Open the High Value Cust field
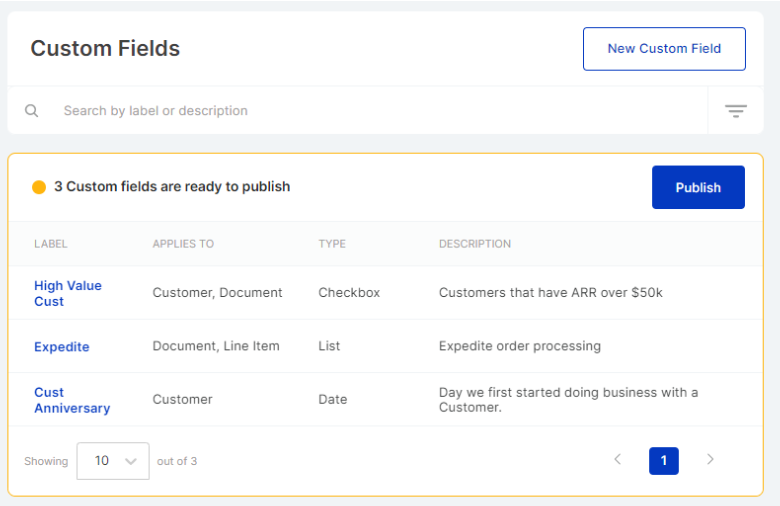The image size is (780, 506). (68, 293)
